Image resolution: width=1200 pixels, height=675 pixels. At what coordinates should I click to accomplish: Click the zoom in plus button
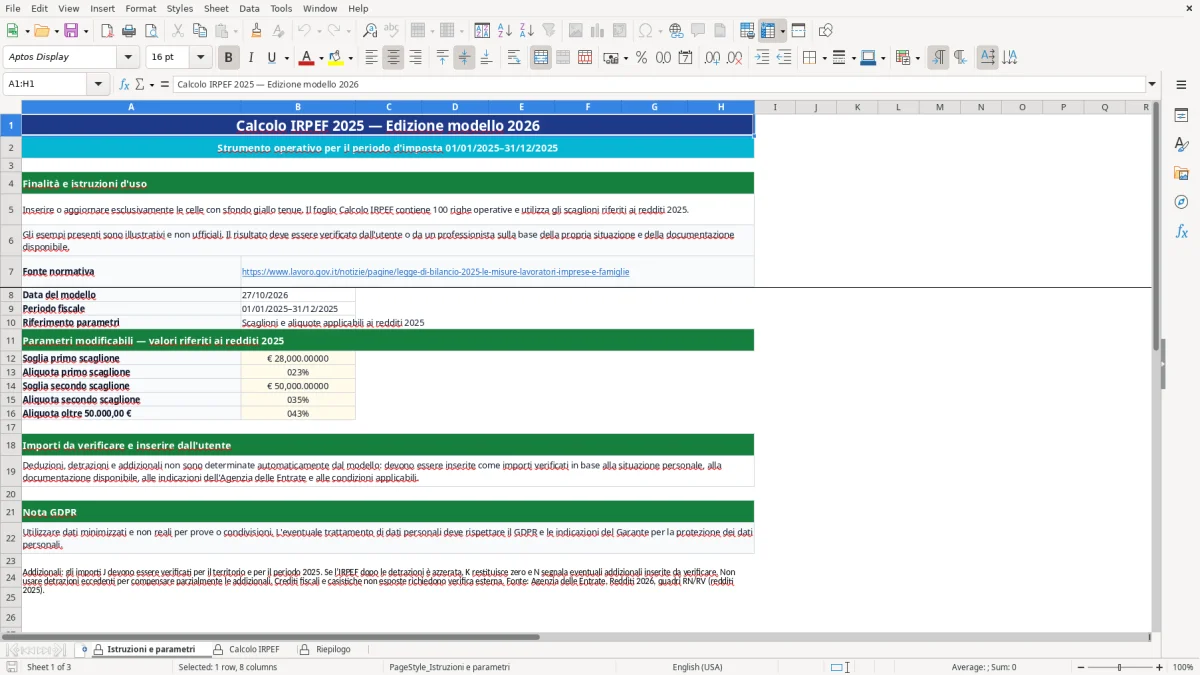click(x=1159, y=667)
